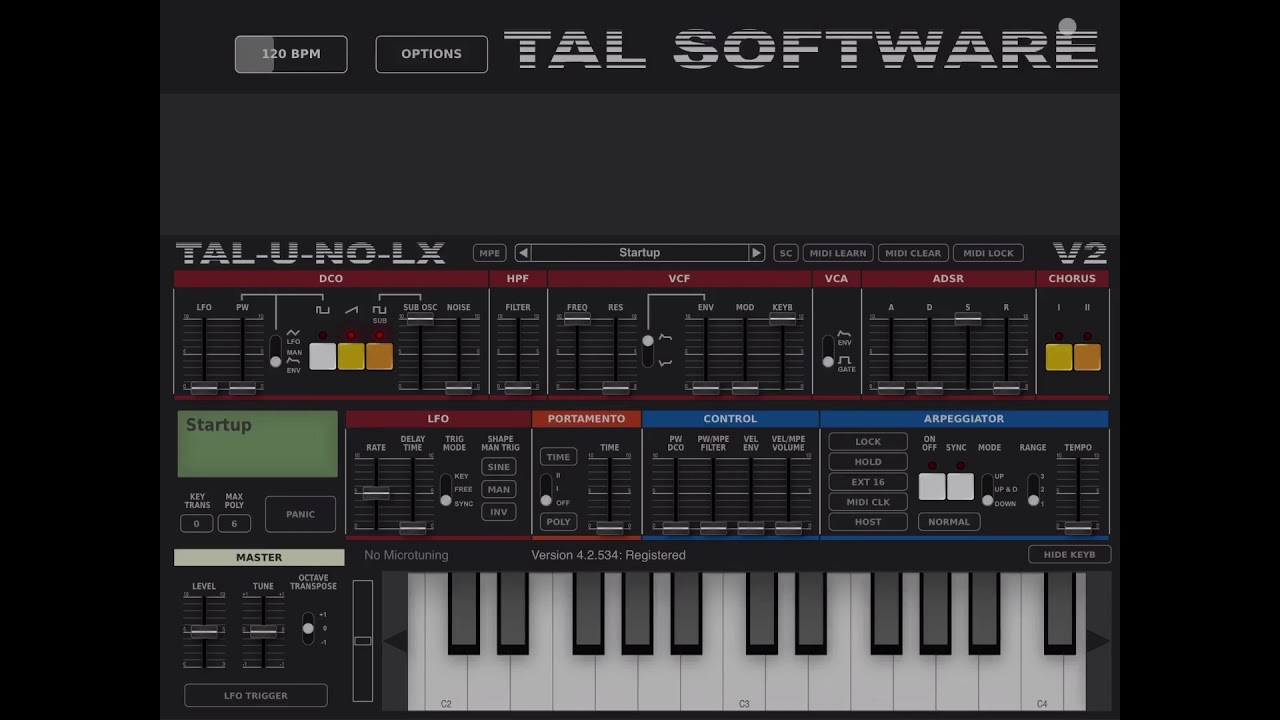Click the 120 BPM tempo button
The width and height of the screenshot is (1280, 720).
tap(291, 54)
